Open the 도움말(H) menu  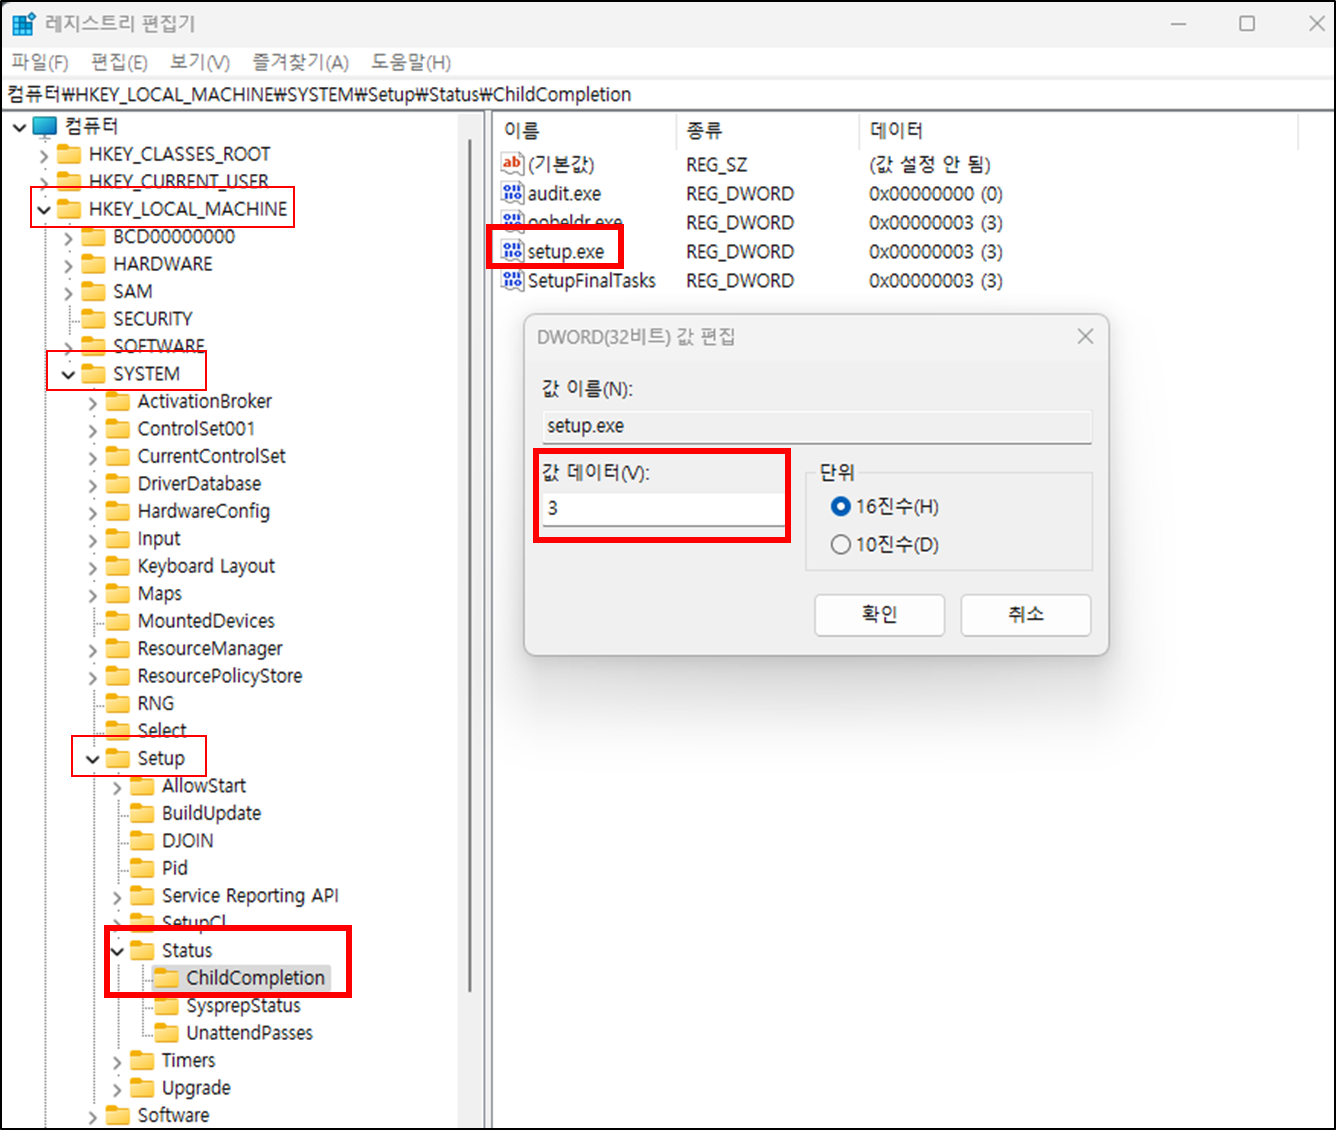[x=411, y=62]
